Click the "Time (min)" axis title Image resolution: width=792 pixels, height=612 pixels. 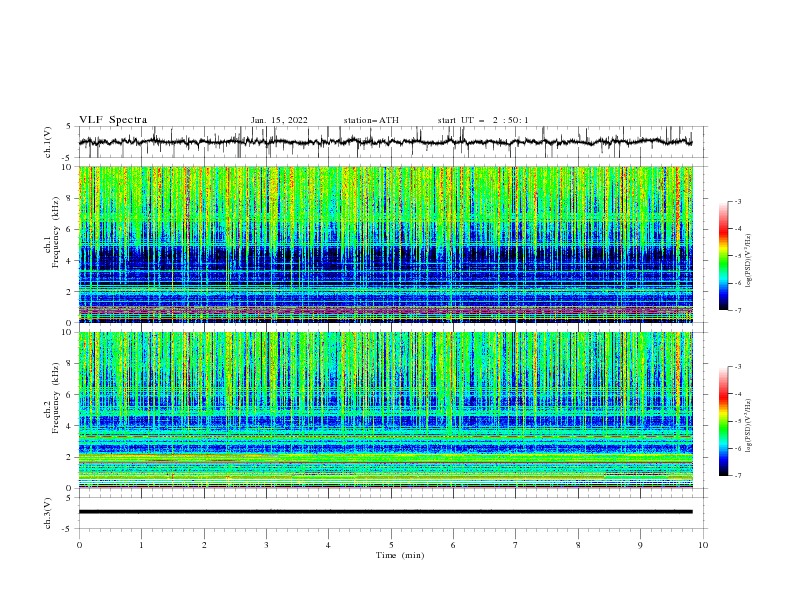[x=400, y=555]
